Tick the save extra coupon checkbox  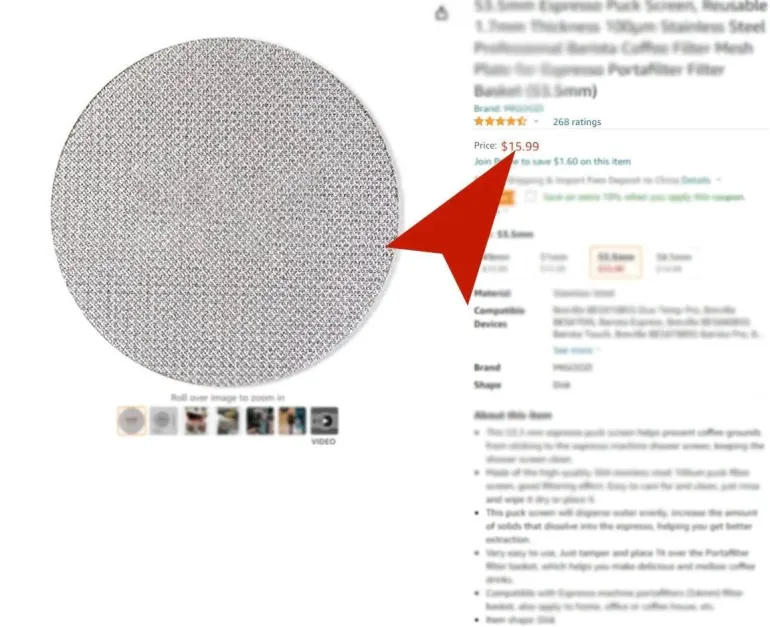tap(530, 197)
